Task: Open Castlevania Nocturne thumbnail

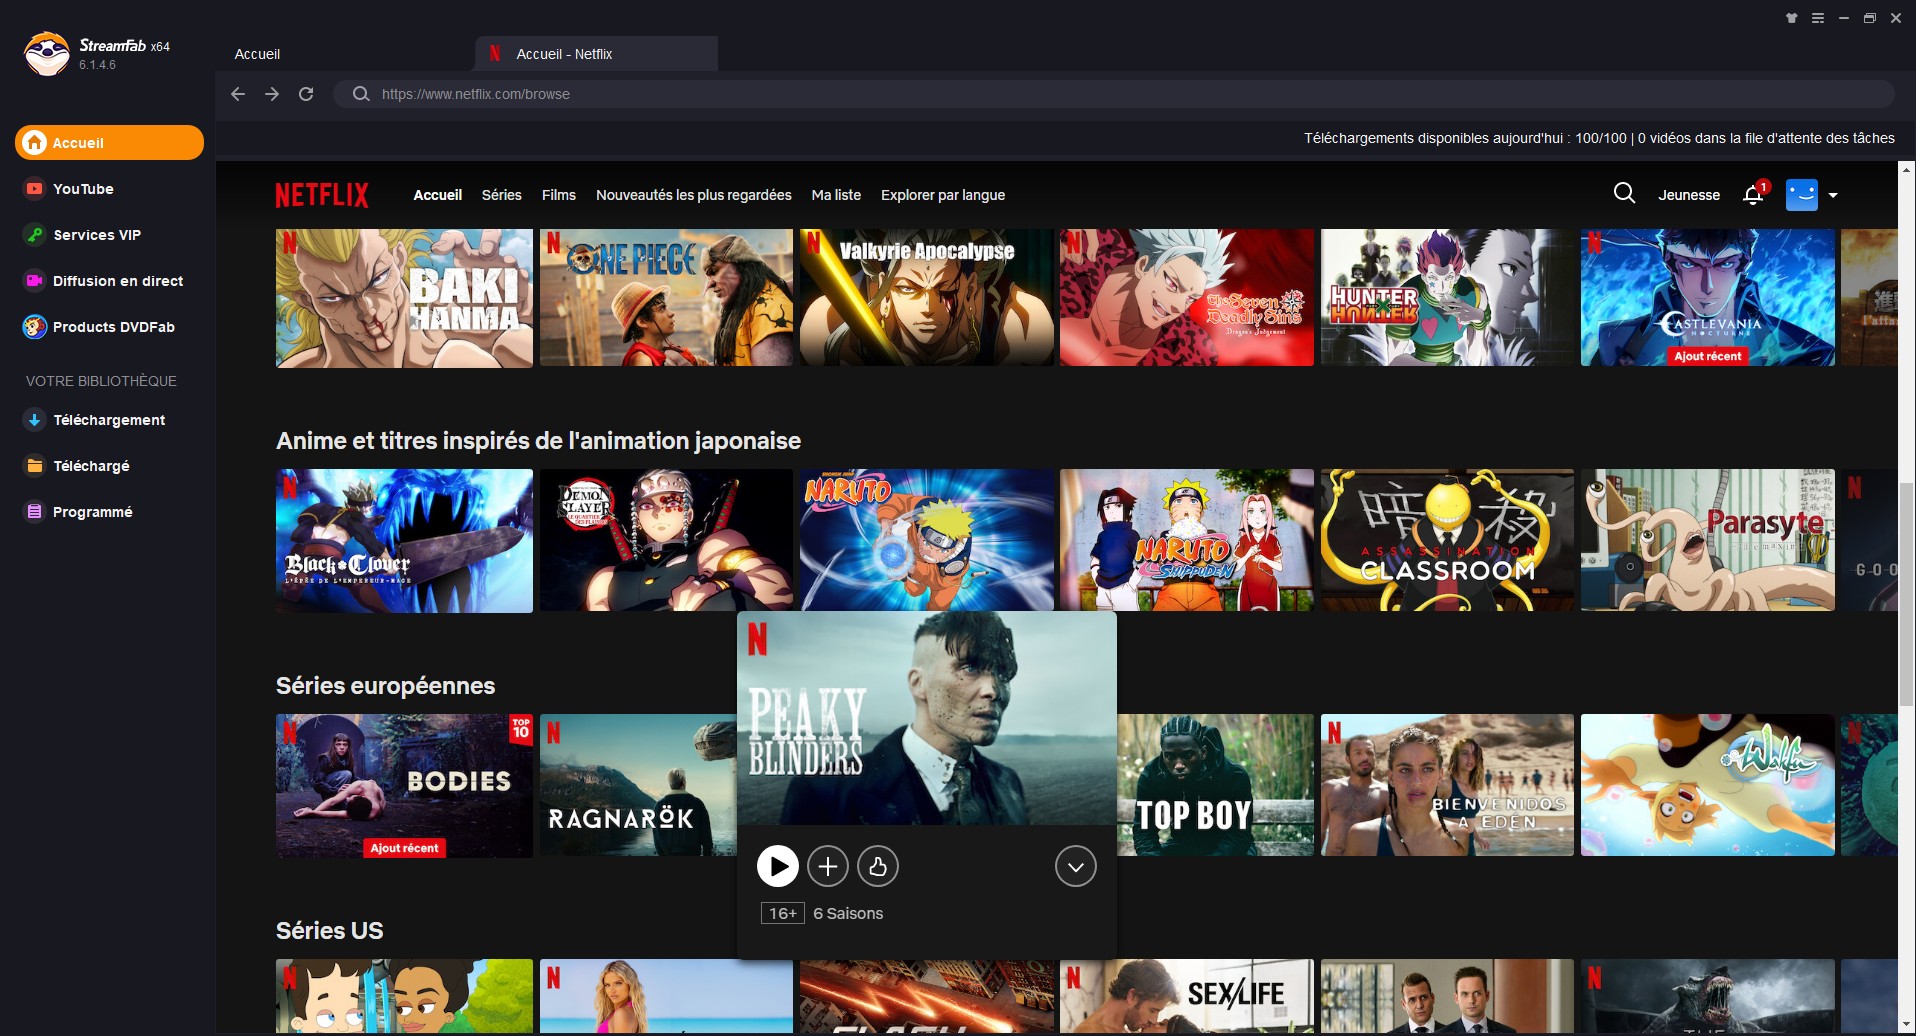Action: [1708, 297]
